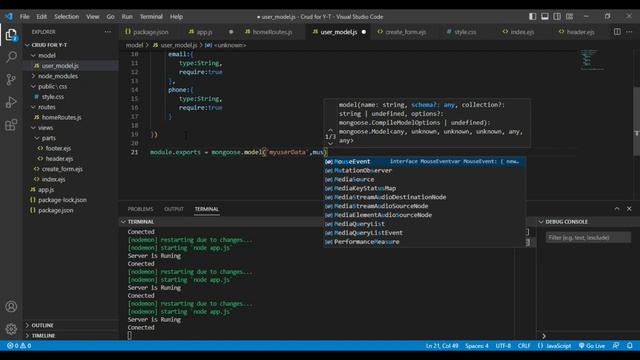The height and width of the screenshot is (360, 640).
Task: Change language mode via JavaScript status item
Action: pos(558,346)
